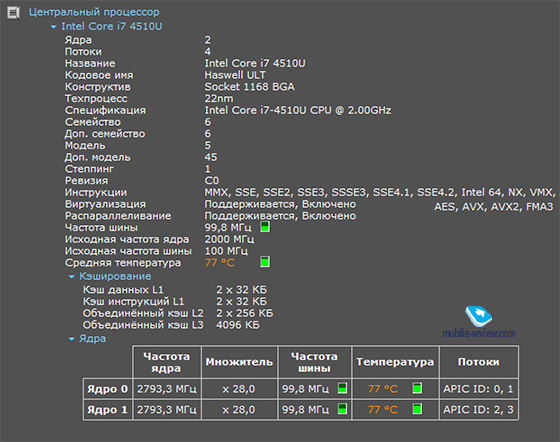Collapse the Intel Core i7 4510U tree node
Screen dimensions: 560x442
pyautogui.click(x=54, y=27)
